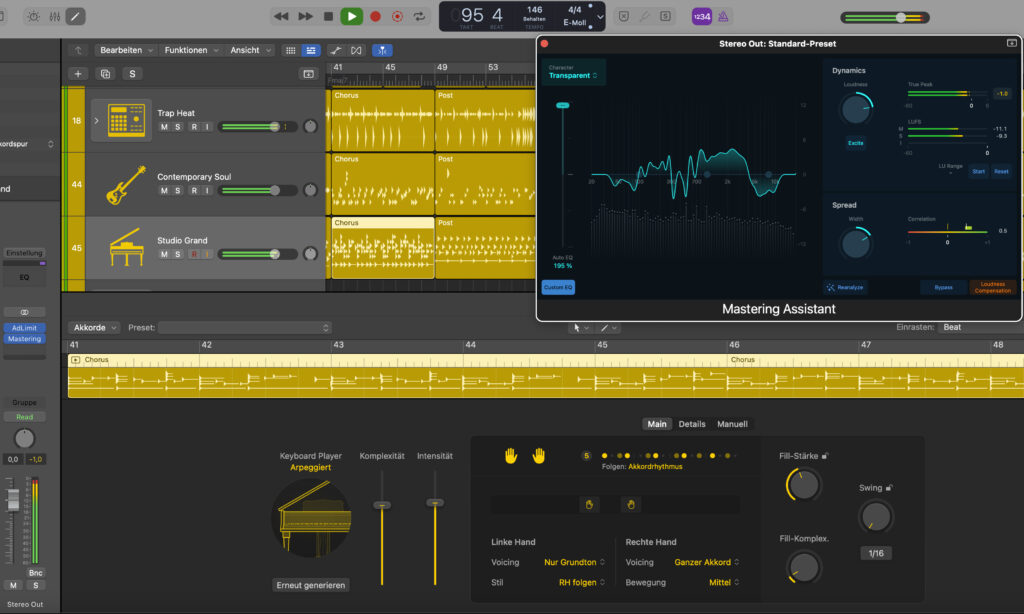Select the pencil tool in editor toolbar
The width and height of the screenshot is (1024, 614).
[x=604, y=328]
